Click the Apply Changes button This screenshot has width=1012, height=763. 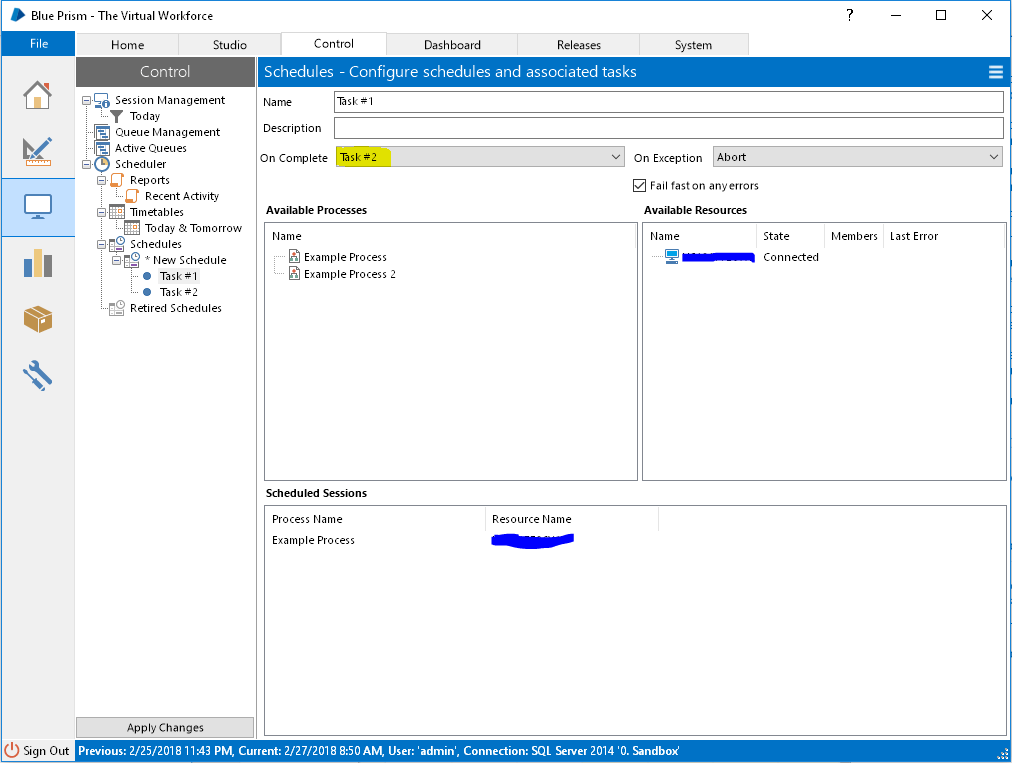tap(165, 727)
